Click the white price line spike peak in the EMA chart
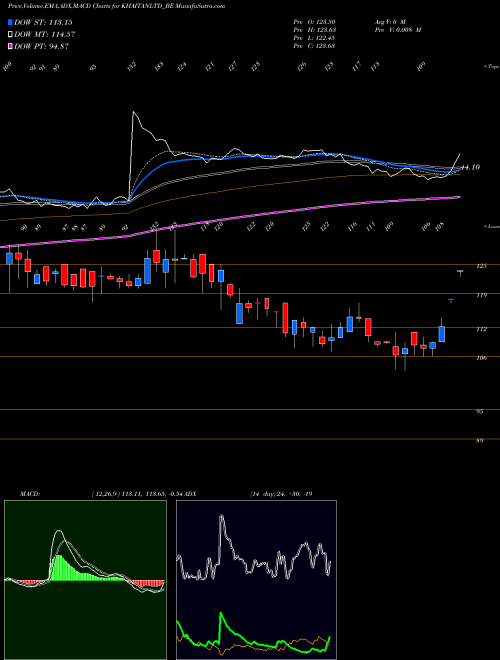The image size is (500, 660). (133, 112)
